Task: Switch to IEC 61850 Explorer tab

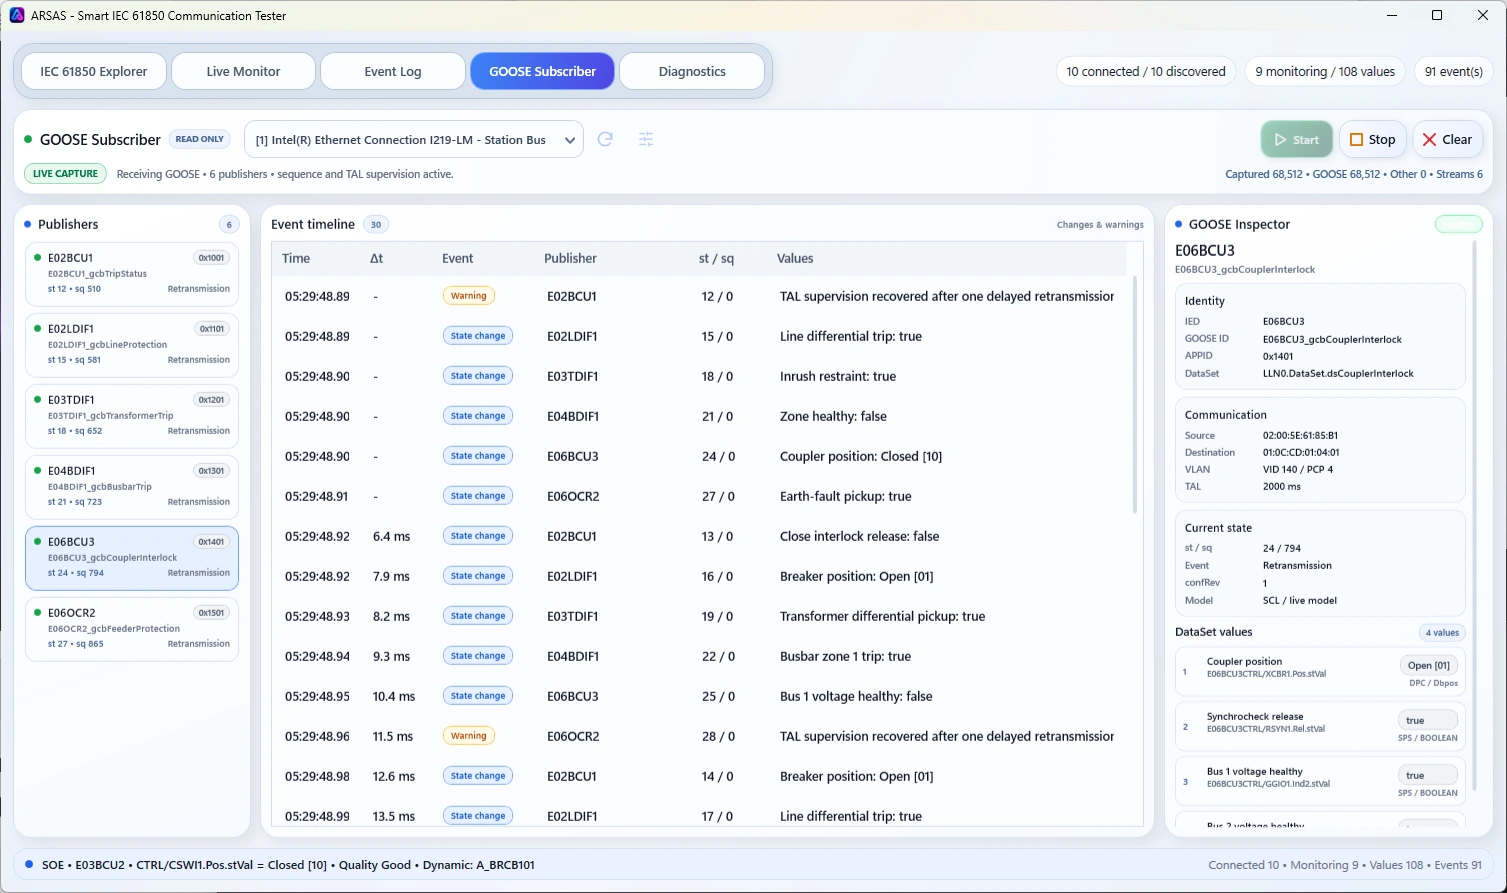Action: 94,71
